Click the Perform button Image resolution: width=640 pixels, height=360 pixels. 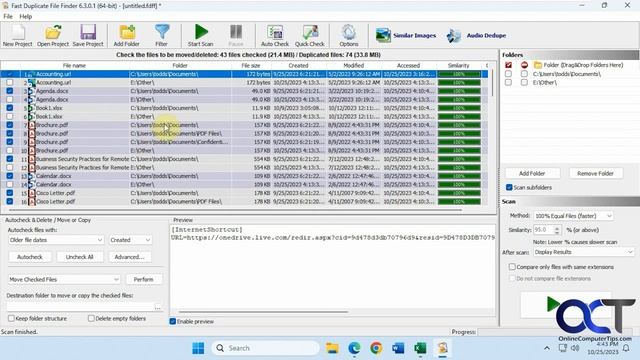pyautogui.click(x=144, y=280)
